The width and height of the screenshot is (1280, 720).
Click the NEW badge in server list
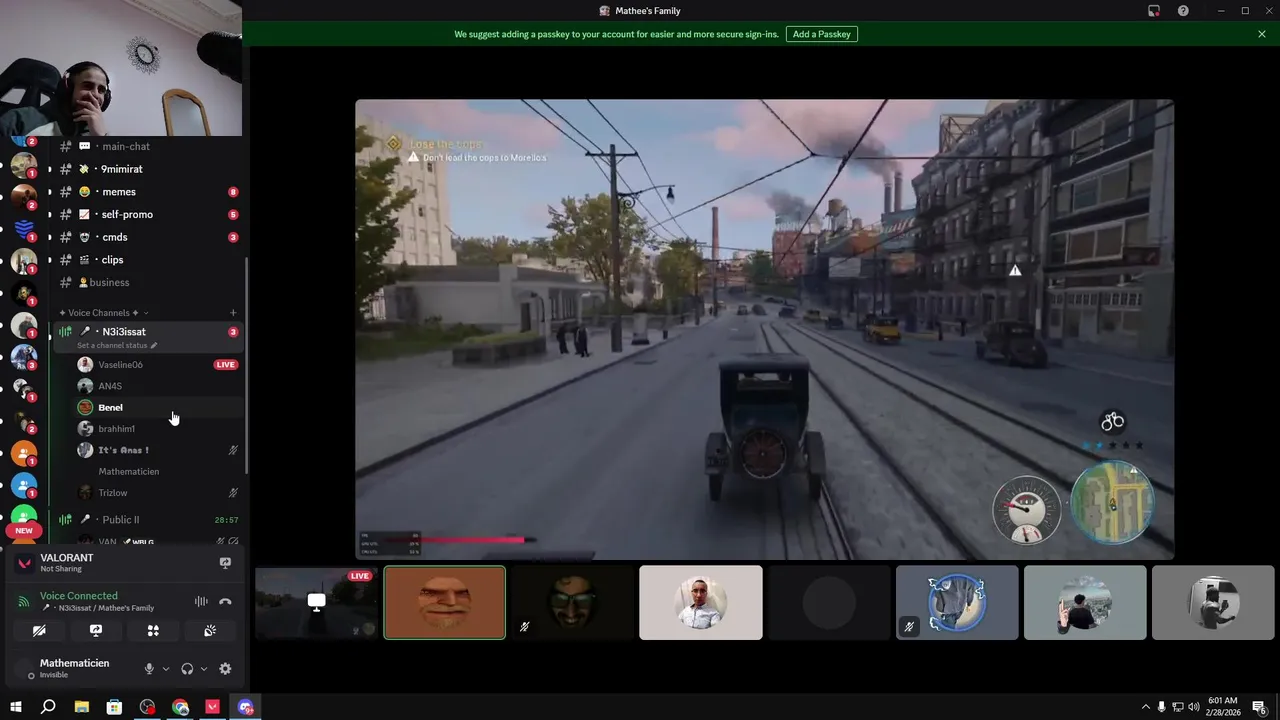coord(24,531)
